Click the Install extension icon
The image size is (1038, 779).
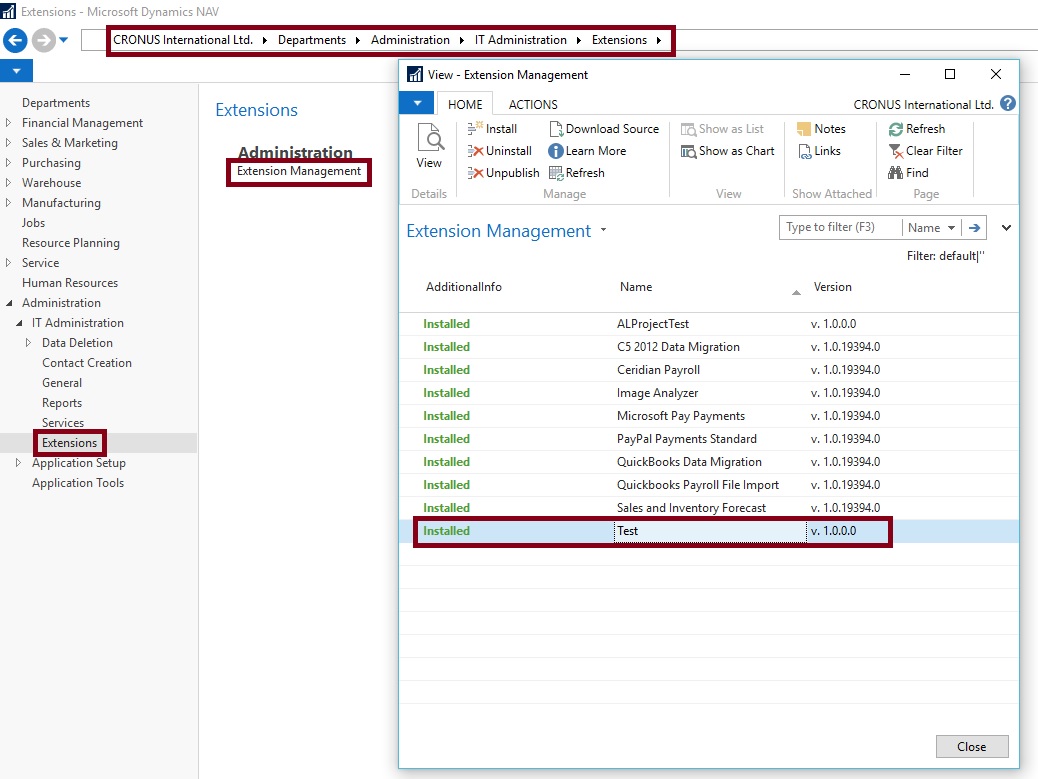476,129
